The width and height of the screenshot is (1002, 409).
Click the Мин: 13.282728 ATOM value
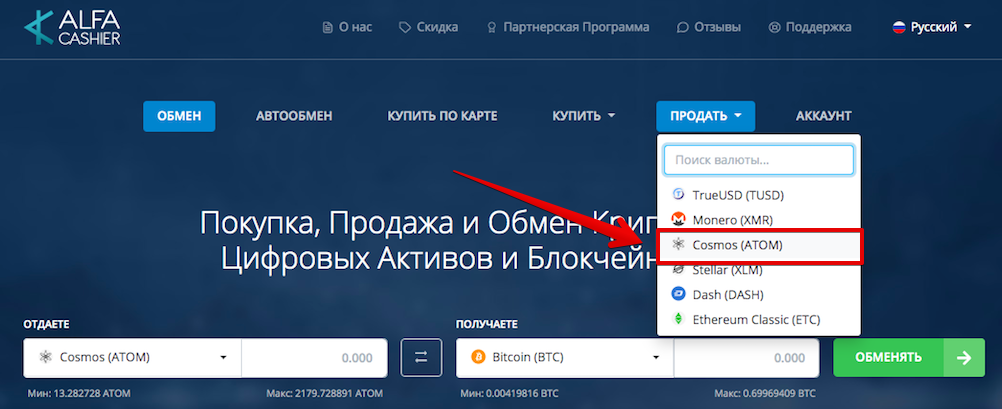click(x=79, y=392)
